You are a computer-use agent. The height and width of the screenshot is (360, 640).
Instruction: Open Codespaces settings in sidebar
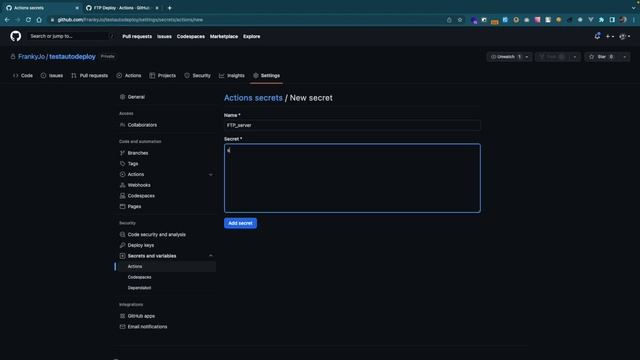166,196
